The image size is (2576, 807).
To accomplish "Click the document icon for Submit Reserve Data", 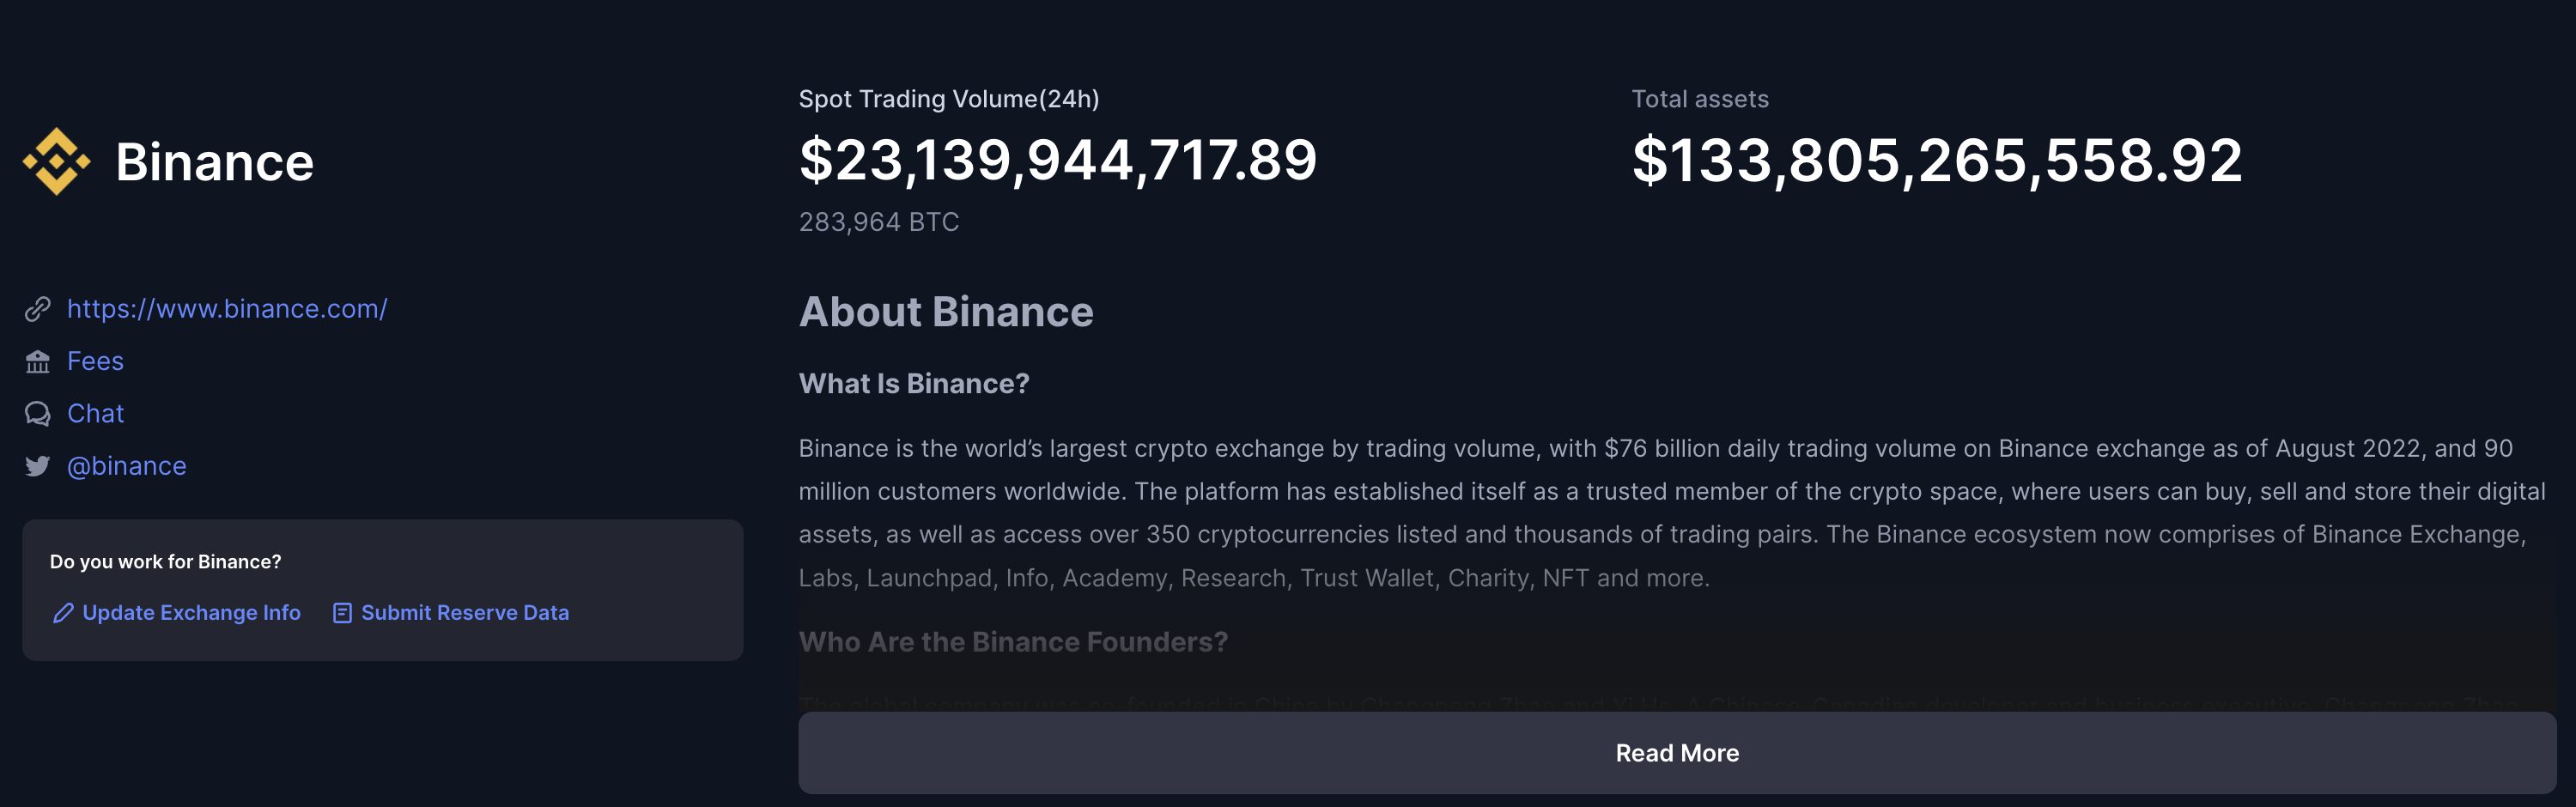I will 342,613.
